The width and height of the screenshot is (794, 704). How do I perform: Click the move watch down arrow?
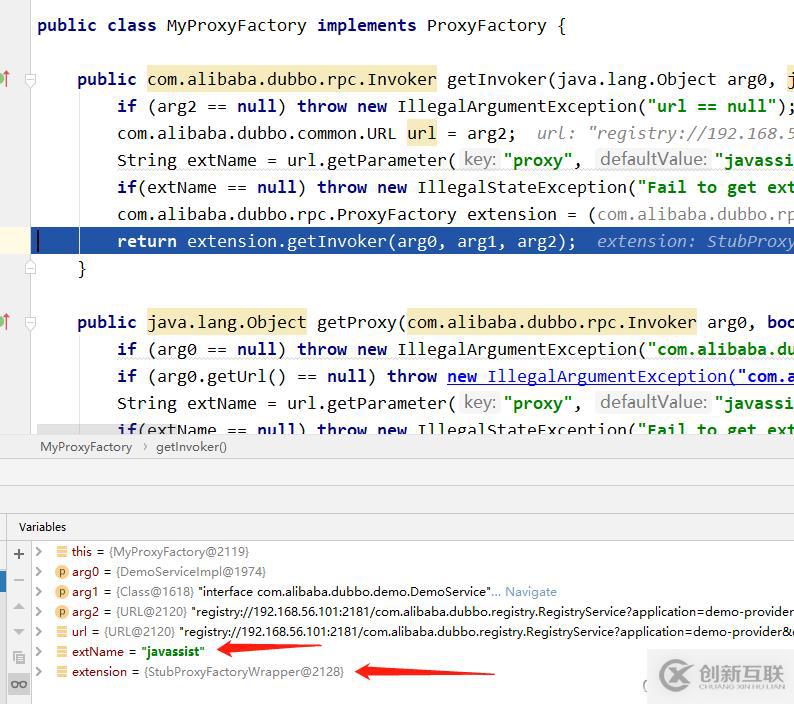18,631
